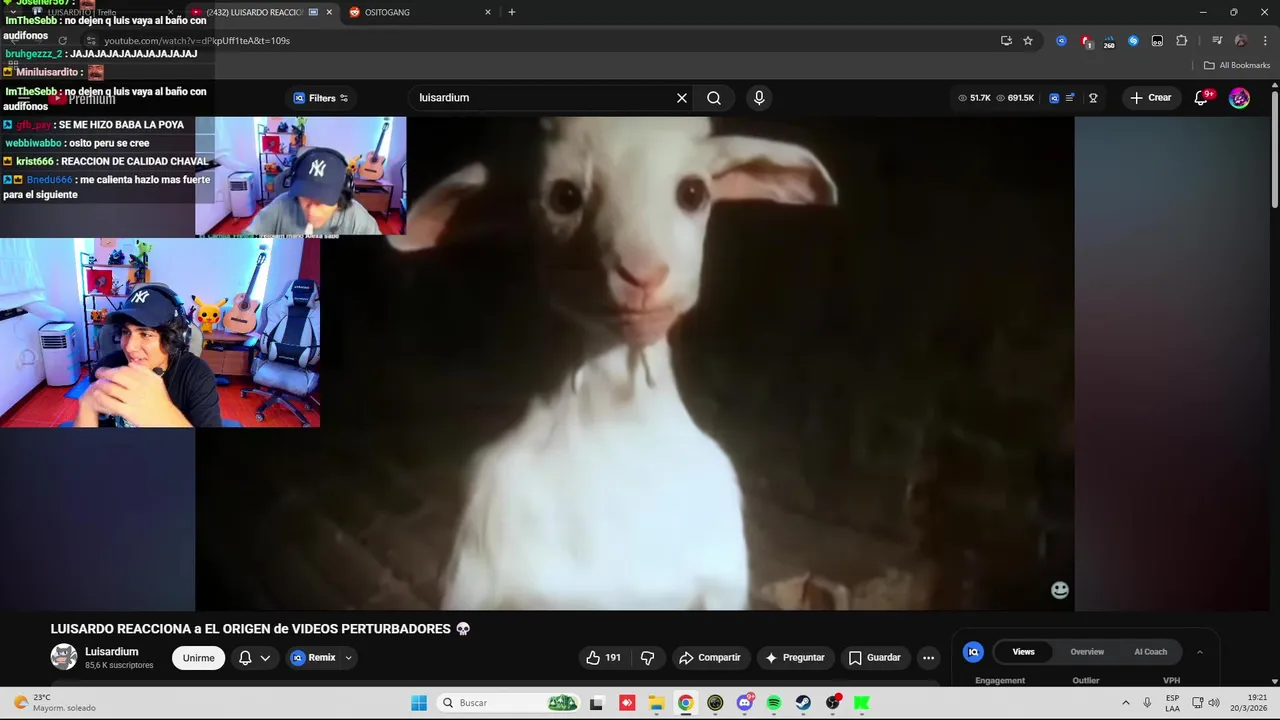Click the vidIQ logo in the side panel

coord(973,652)
